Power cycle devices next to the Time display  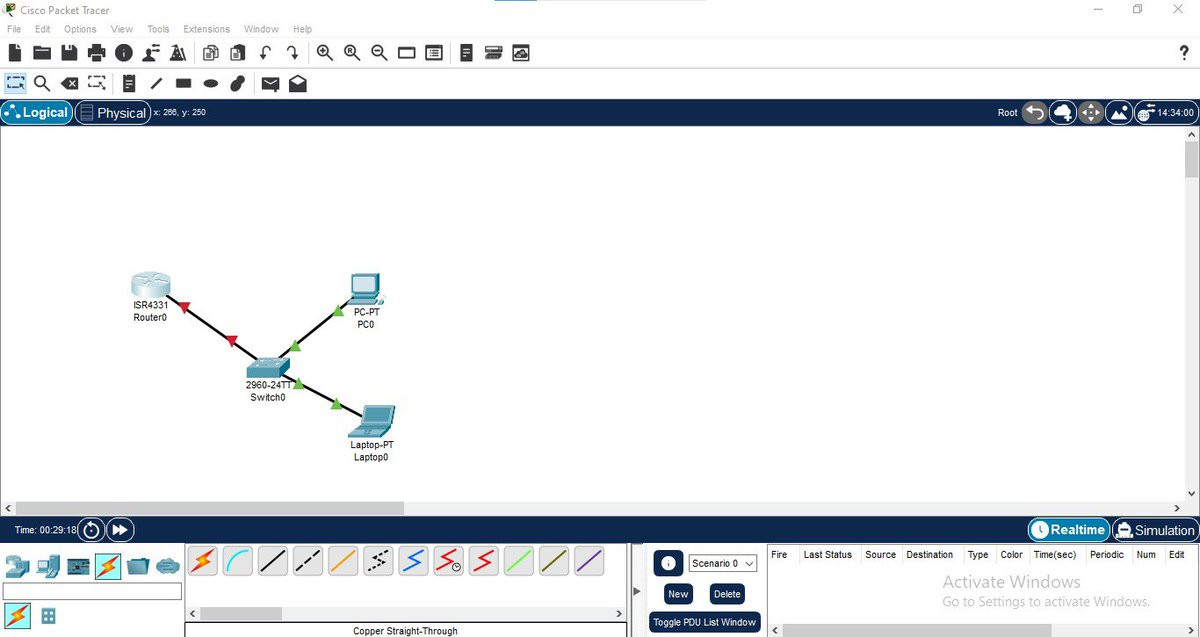tap(91, 530)
